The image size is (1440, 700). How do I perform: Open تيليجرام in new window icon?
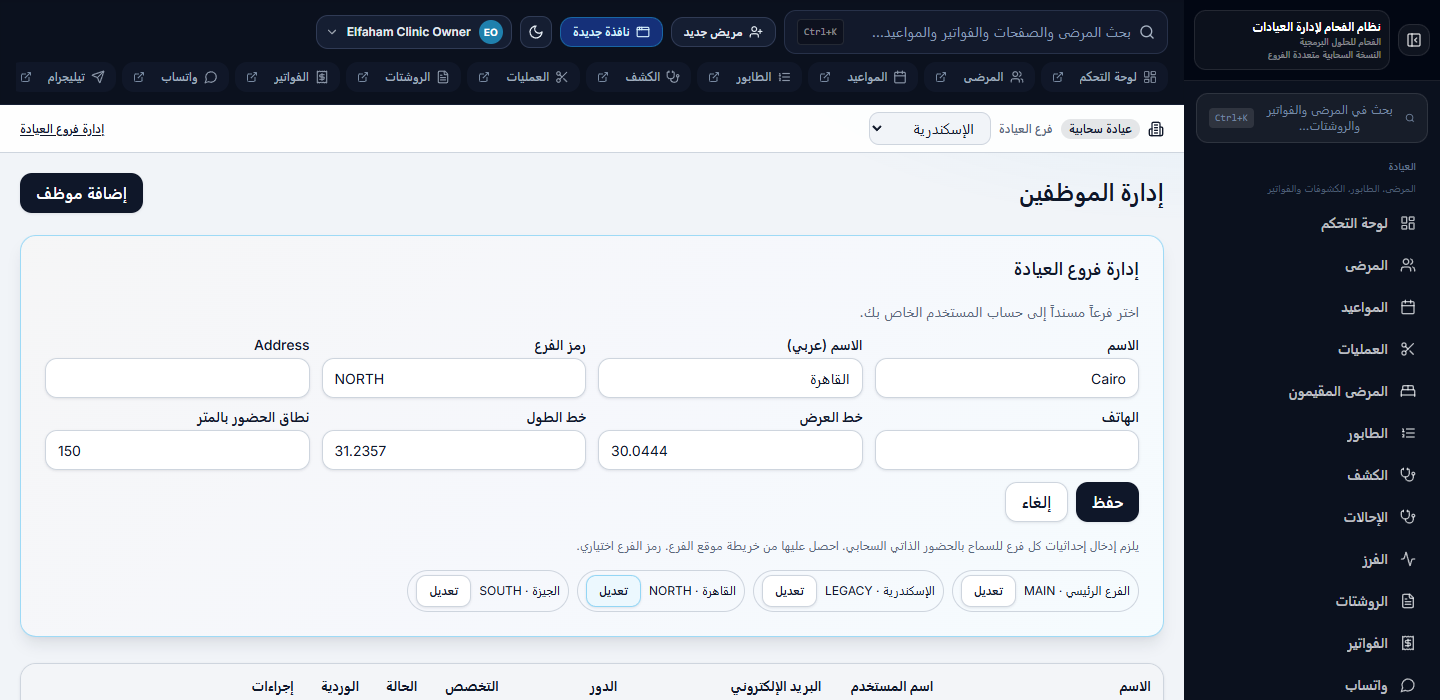pyautogui.click(x=25, y=77)
